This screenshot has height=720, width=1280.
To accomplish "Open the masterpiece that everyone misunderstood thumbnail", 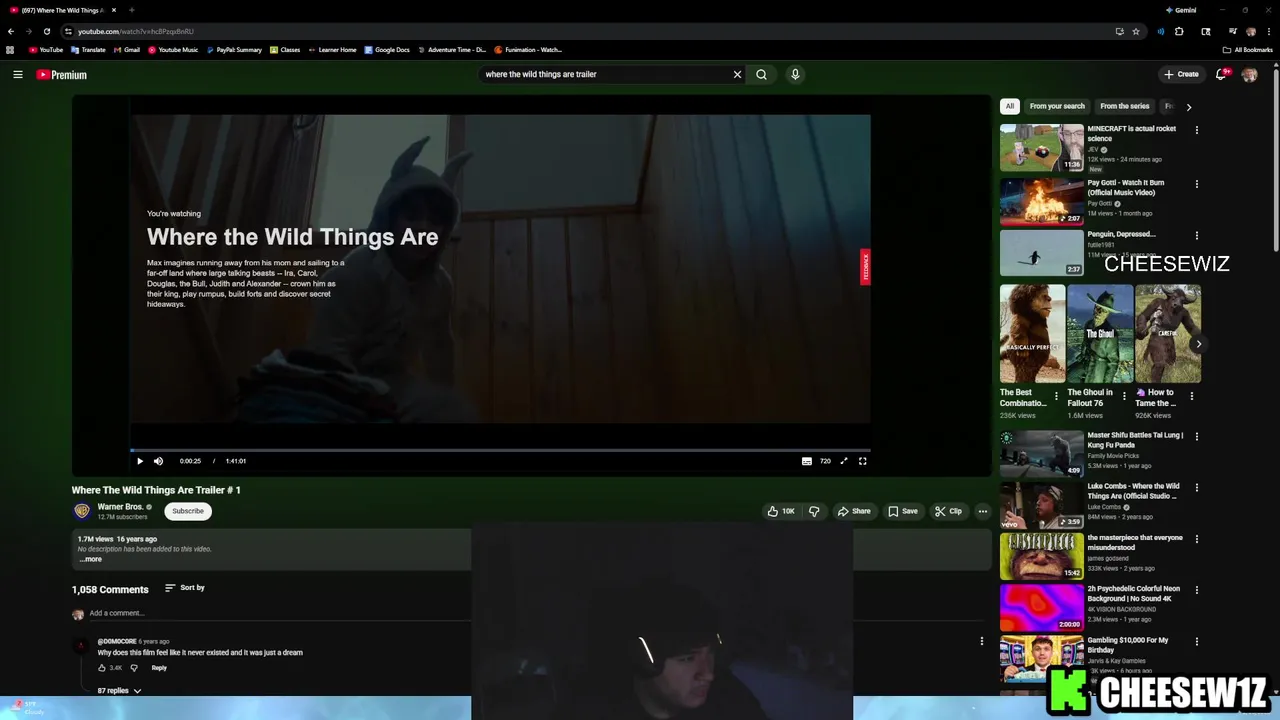I will pyautogui.click(x=1042, y=556).
